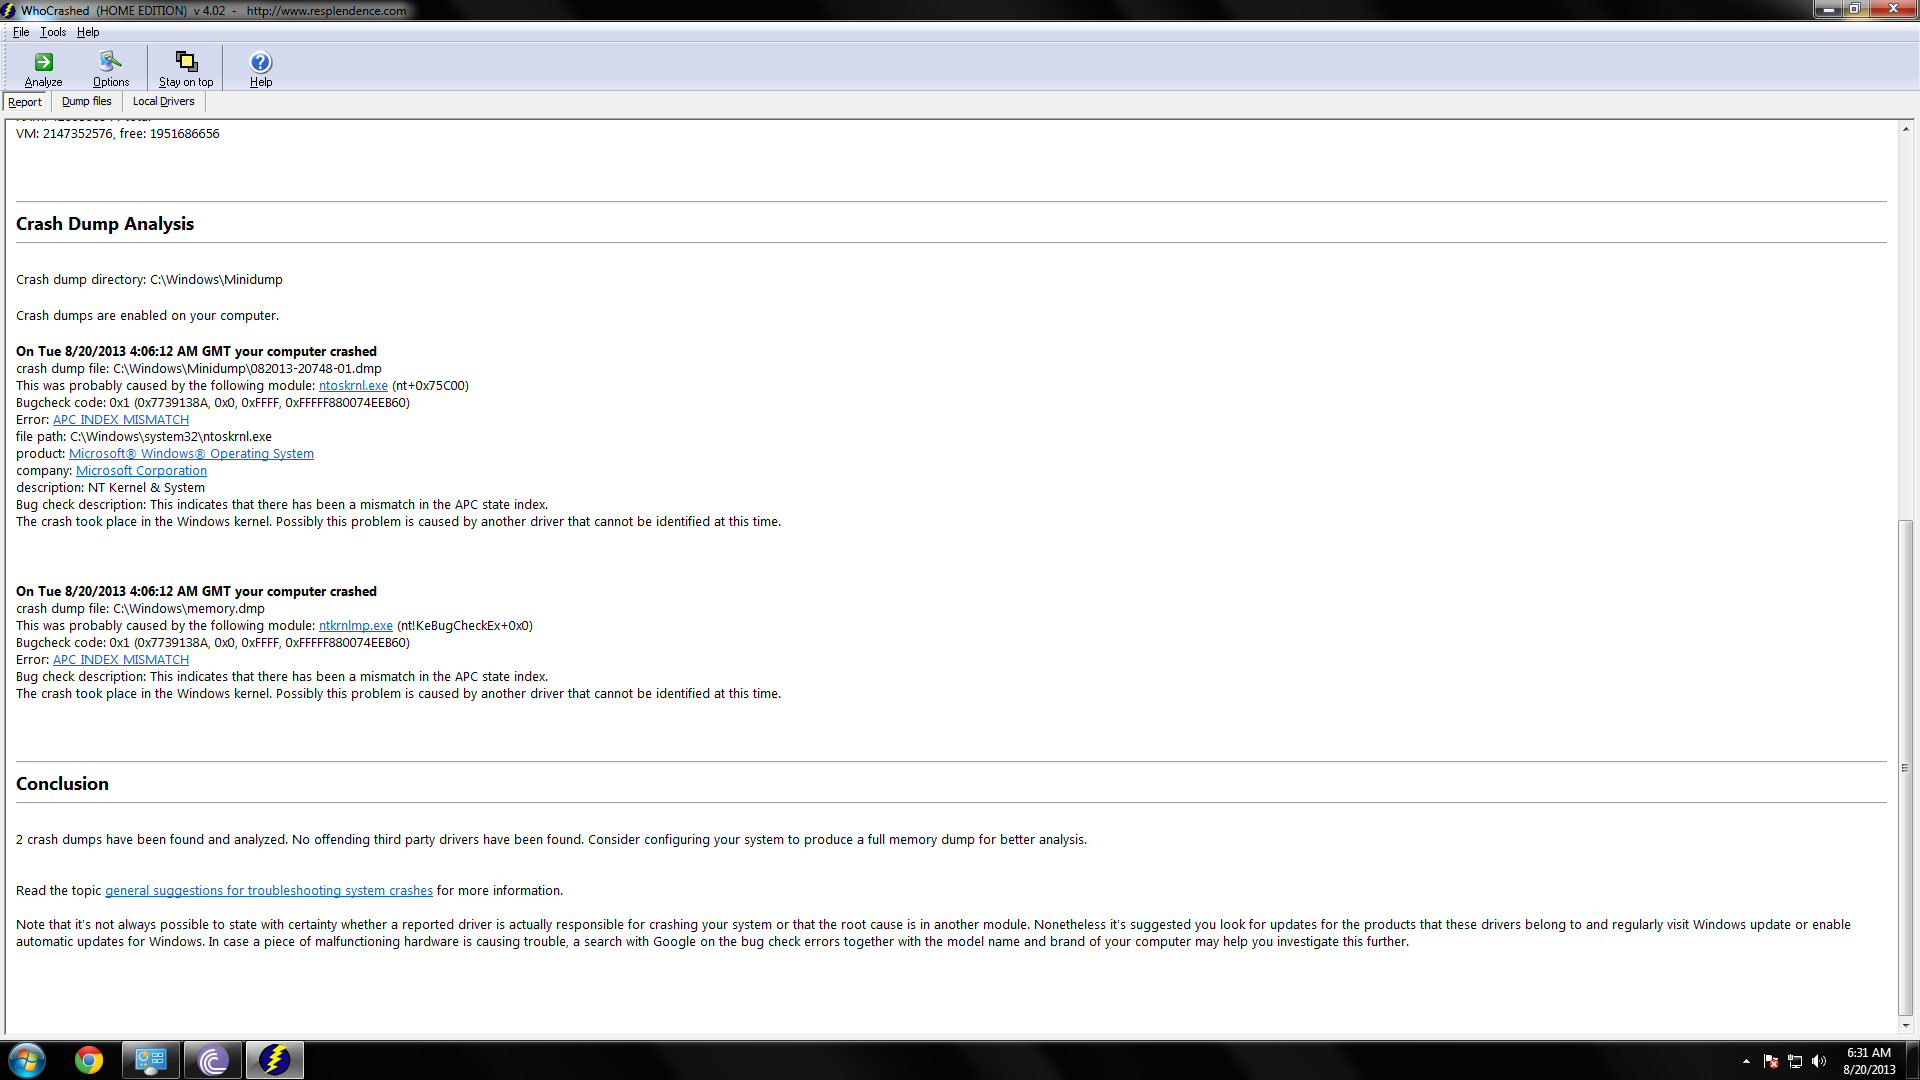Click the Help question mark icon

[x=260, y=68]
